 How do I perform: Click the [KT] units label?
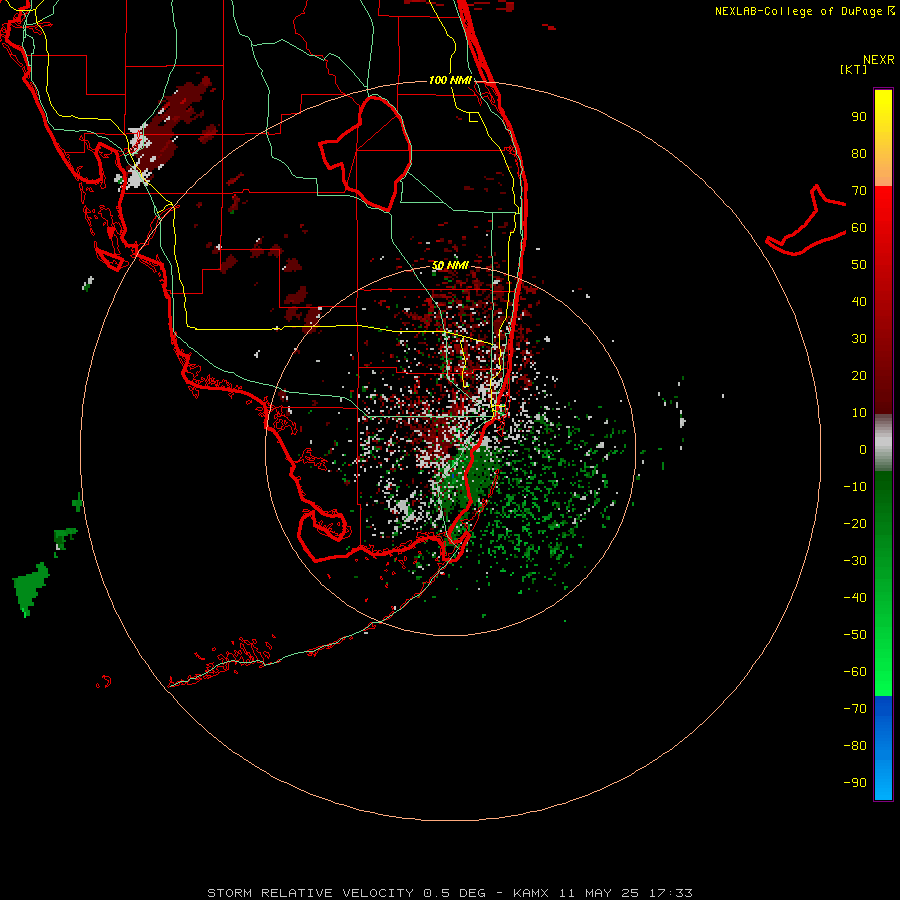point(854,69)
